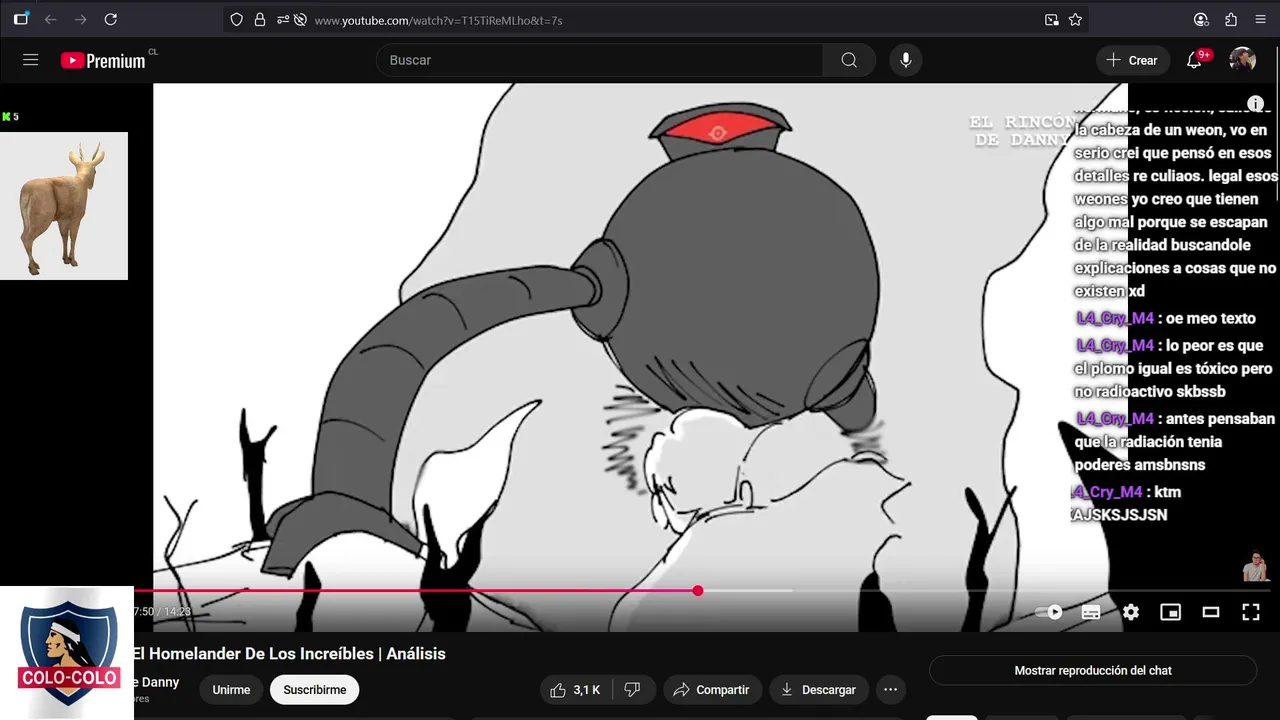This screenshot has height=720, width=1280.
Task: Open browser account profile icon
Action: pyautogui.click(x=1201, y=19)
